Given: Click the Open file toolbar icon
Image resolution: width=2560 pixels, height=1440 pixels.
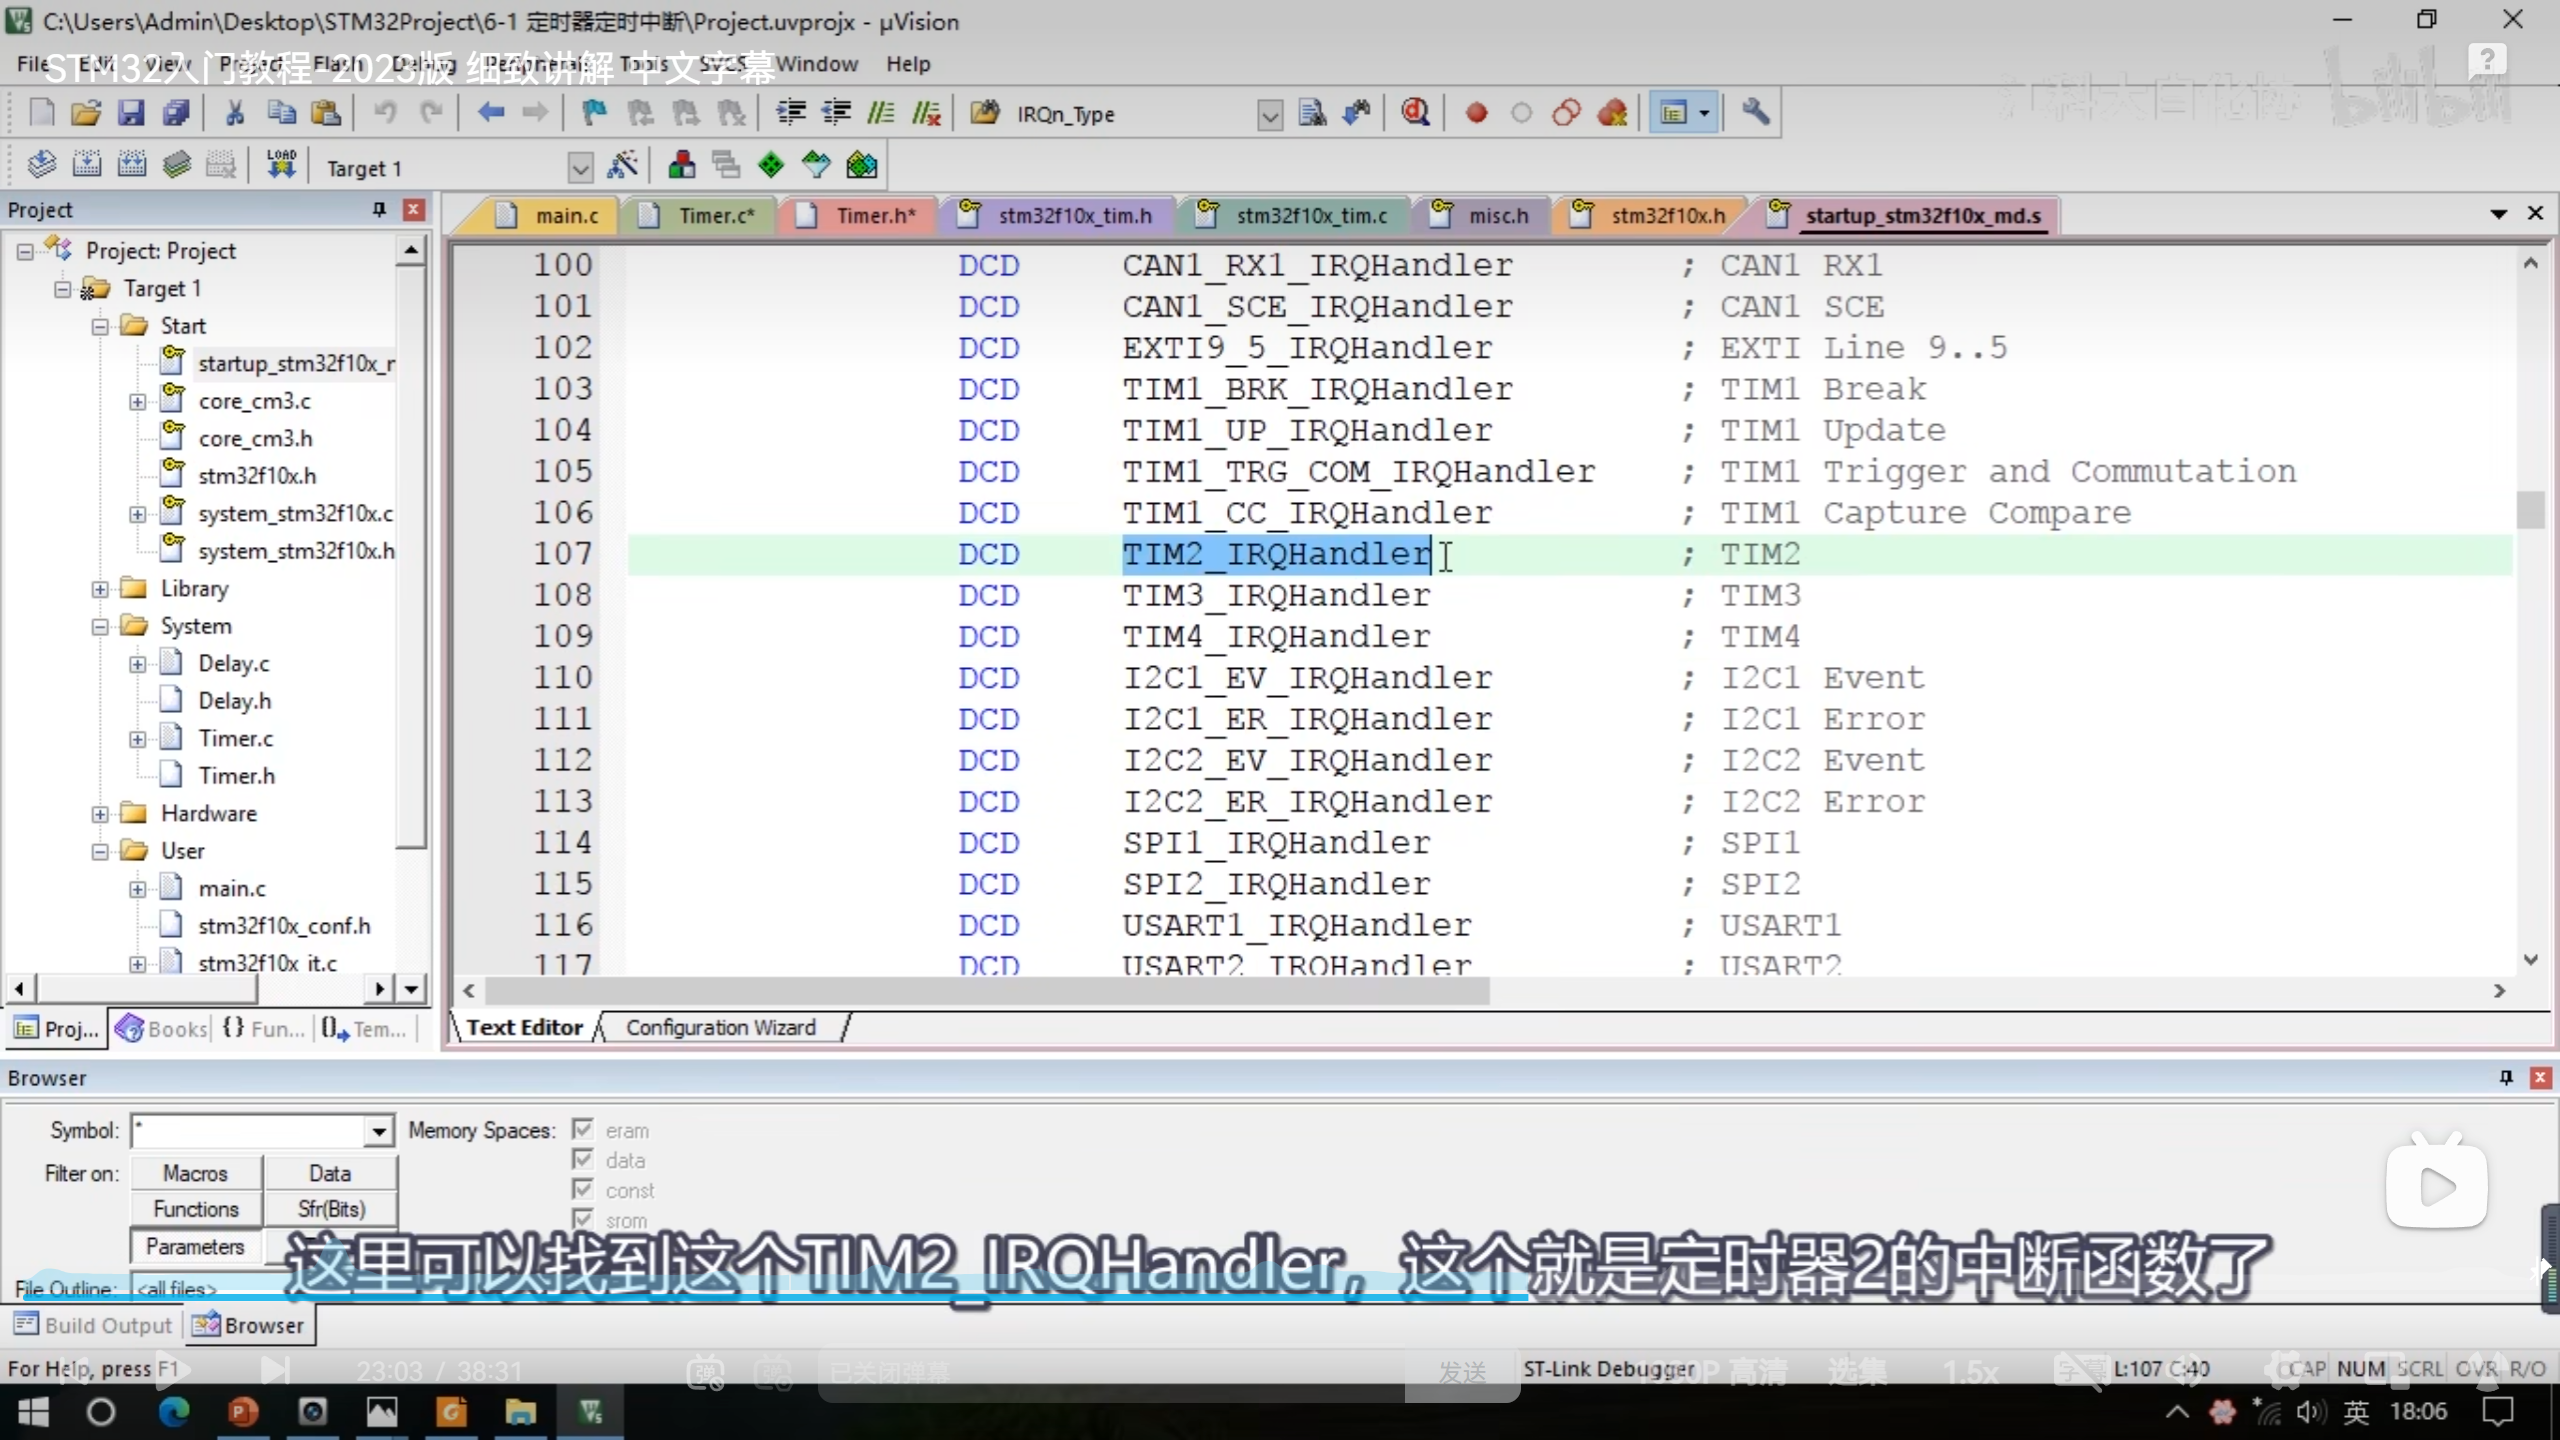Looking at the screenshot, I should point(86,113).
